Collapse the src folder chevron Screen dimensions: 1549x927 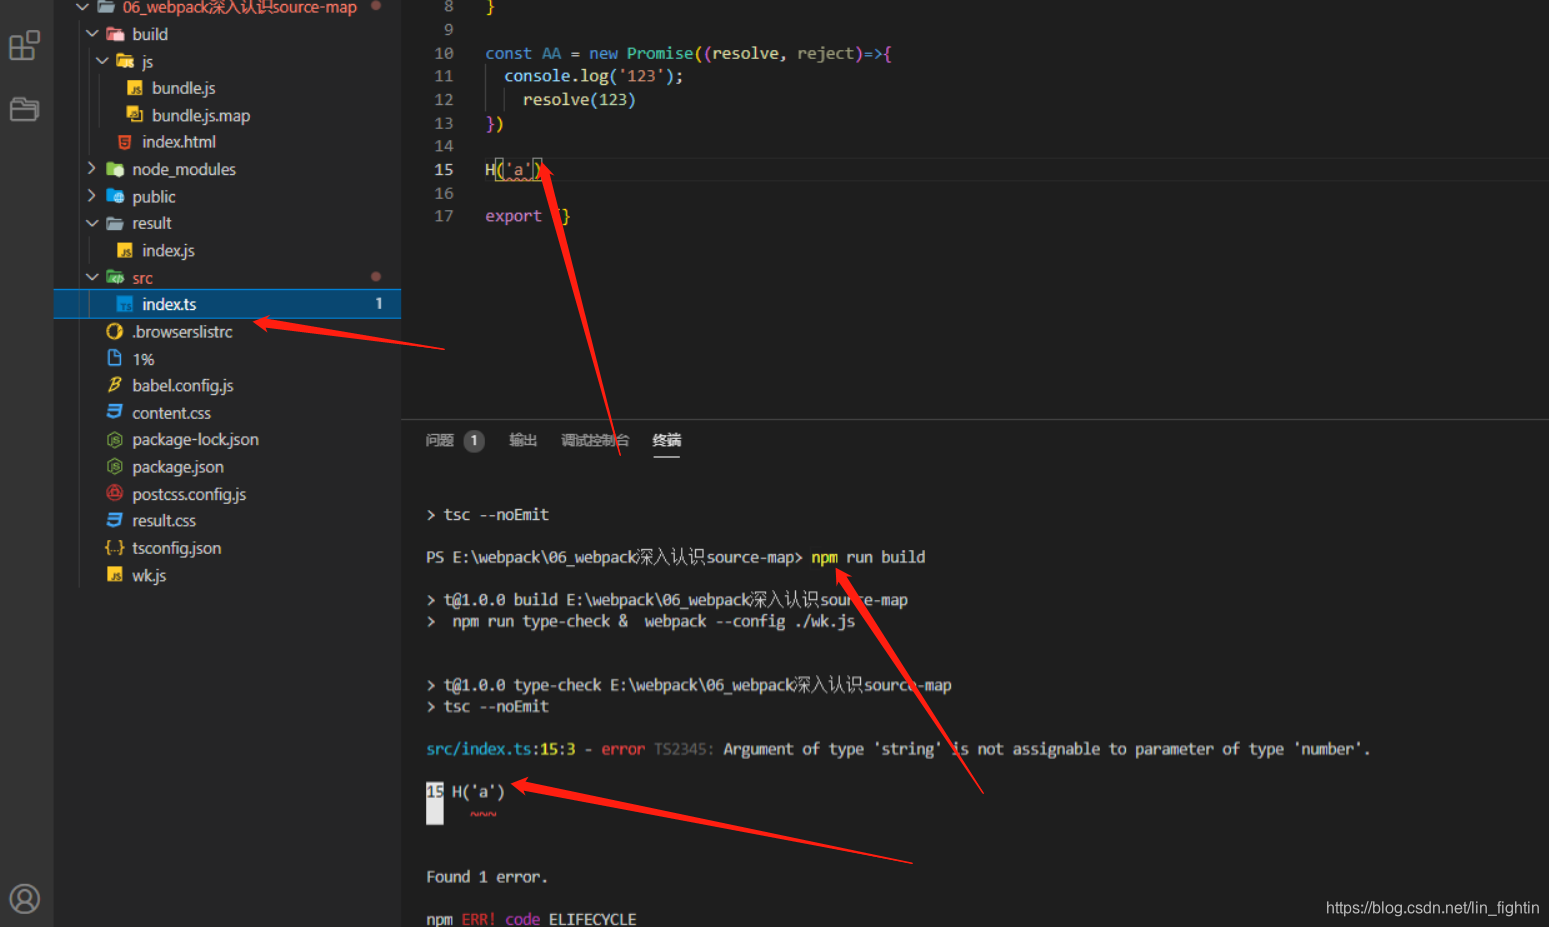(92, 277)
